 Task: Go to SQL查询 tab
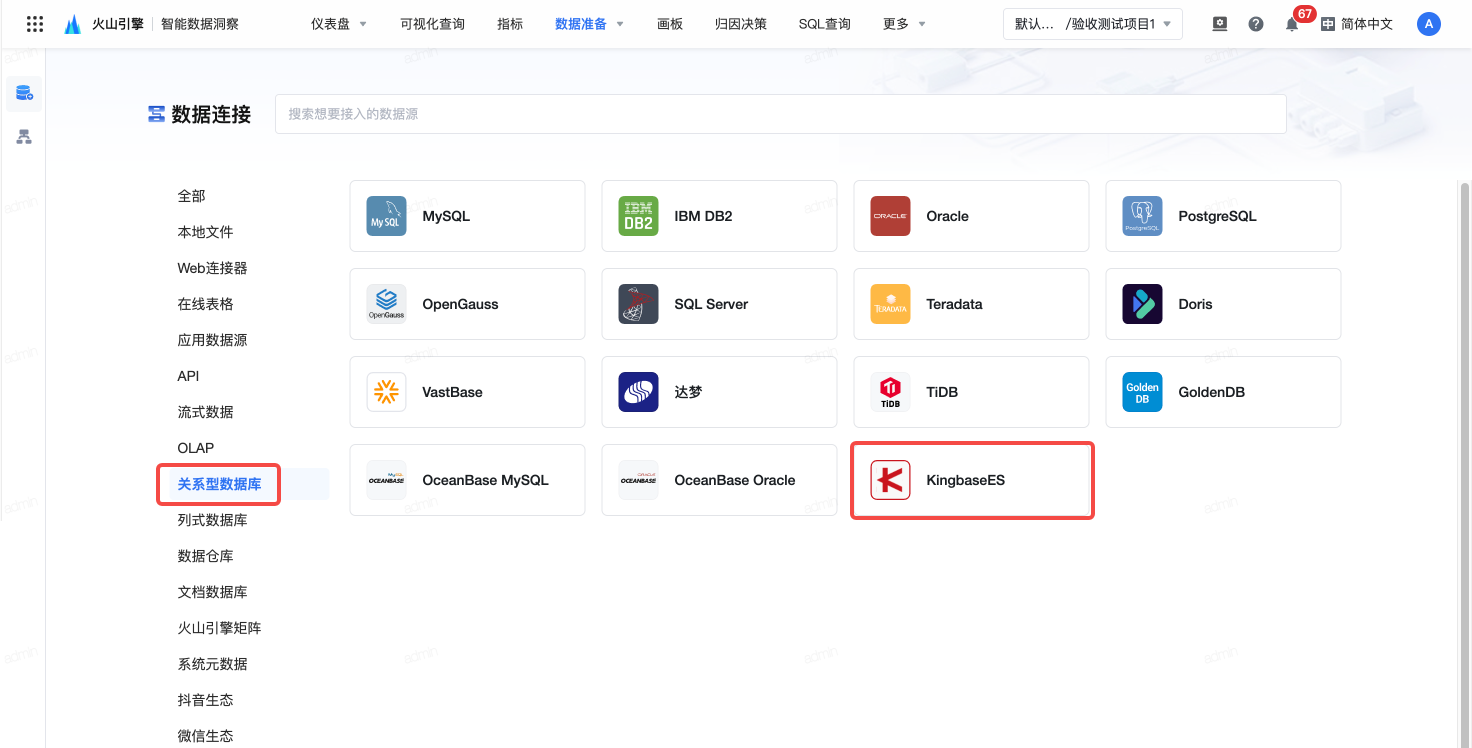825,24
